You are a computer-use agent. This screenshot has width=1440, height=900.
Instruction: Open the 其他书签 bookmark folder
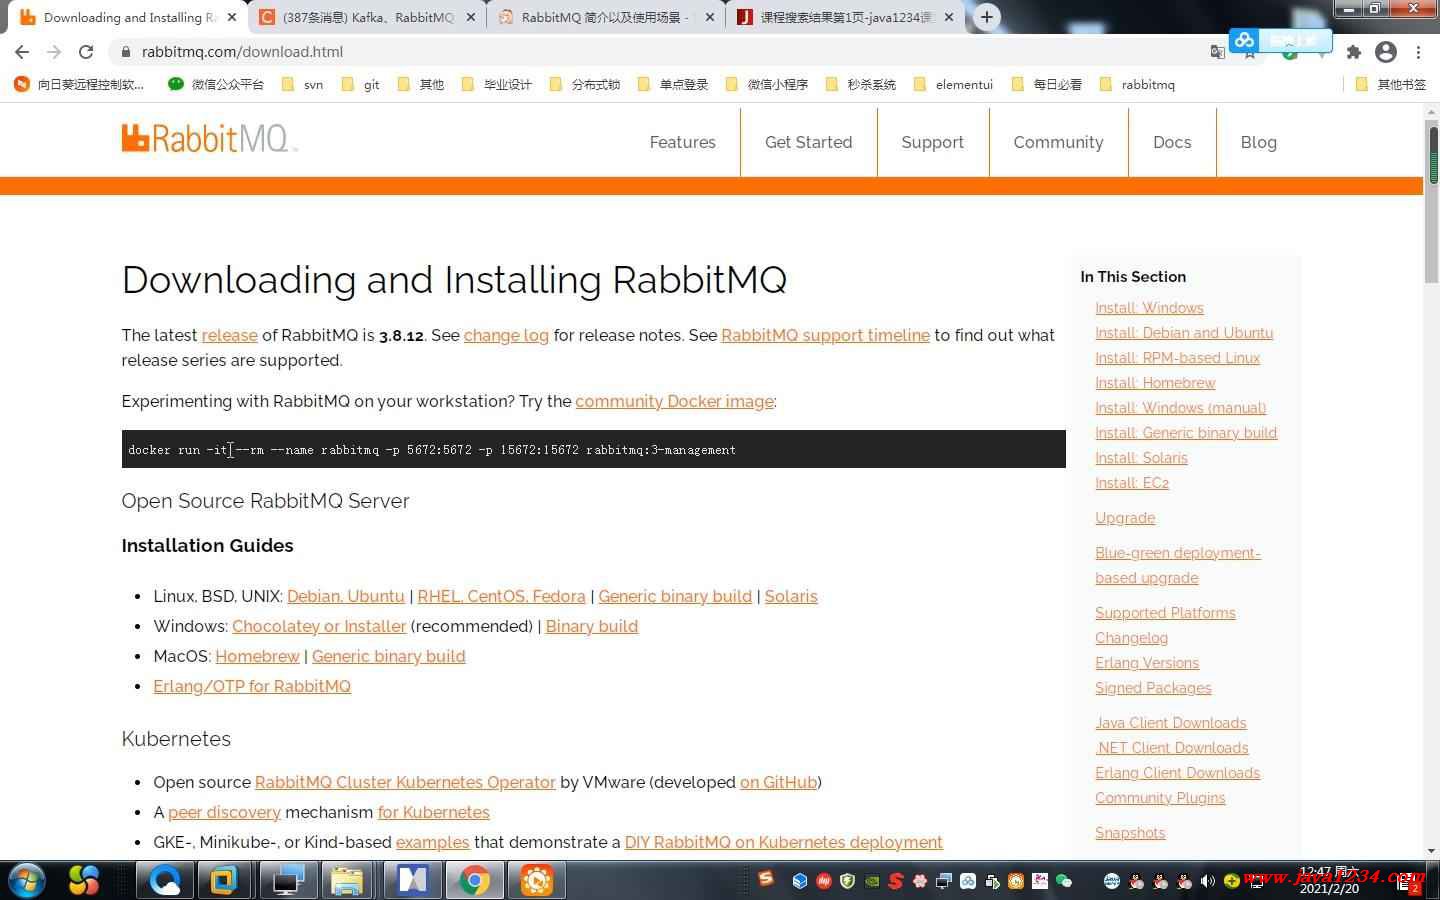click(1390, 85)
